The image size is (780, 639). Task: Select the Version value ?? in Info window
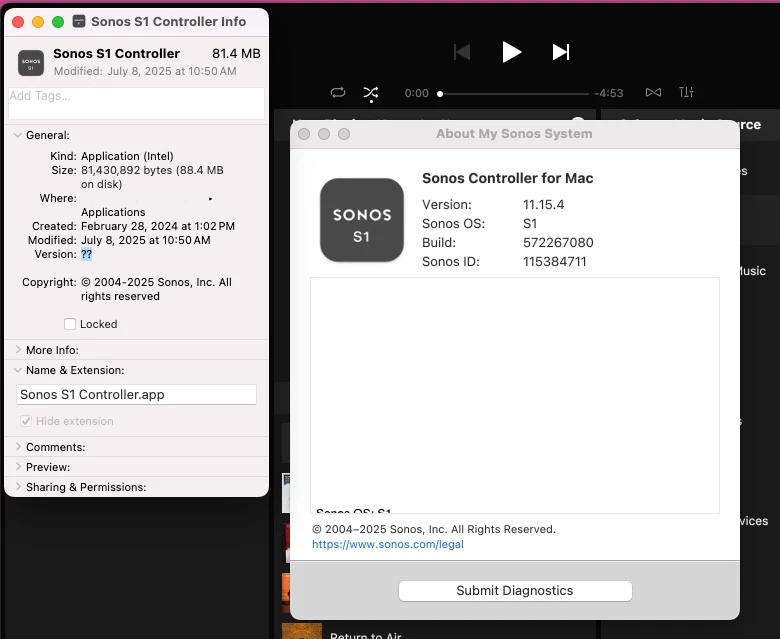(x=87, y=254)
